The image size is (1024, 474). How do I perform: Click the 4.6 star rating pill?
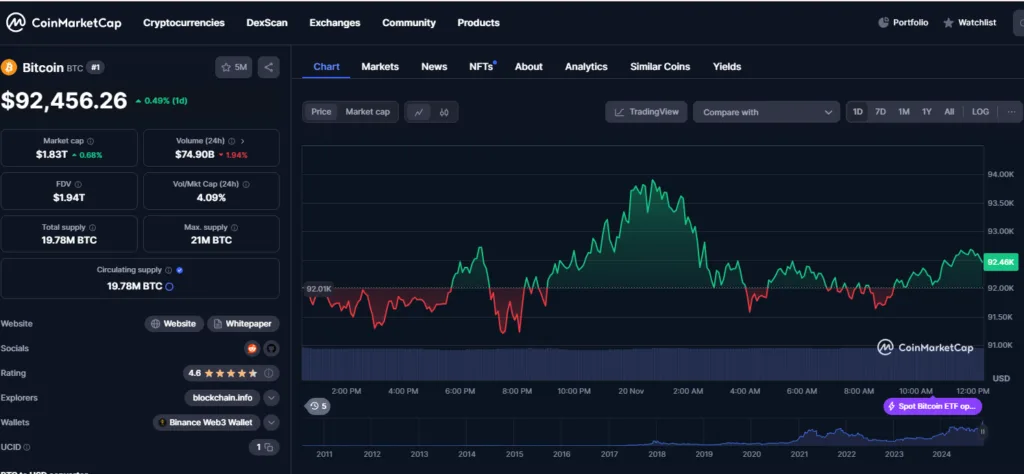point(231,373)
